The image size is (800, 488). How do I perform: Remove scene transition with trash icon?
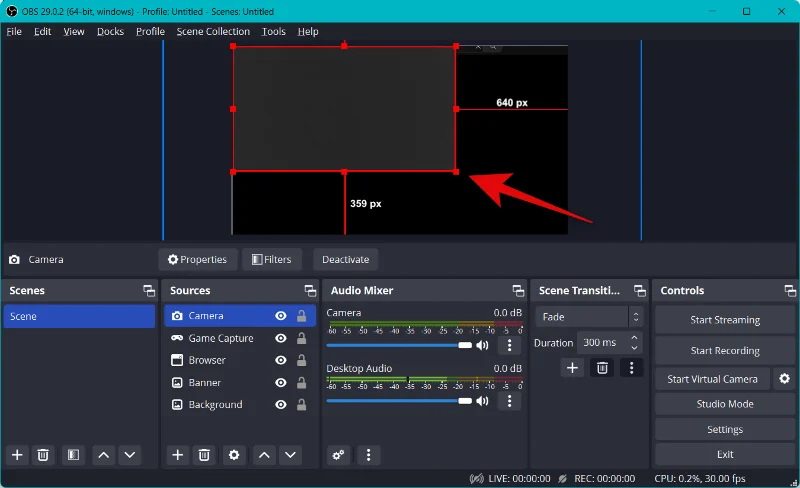coord(602,368)
